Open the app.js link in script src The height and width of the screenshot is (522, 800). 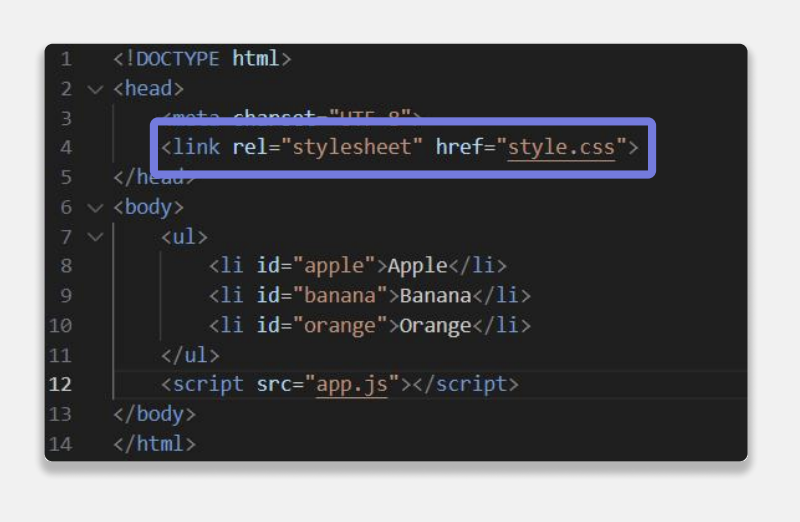point(352,385)
